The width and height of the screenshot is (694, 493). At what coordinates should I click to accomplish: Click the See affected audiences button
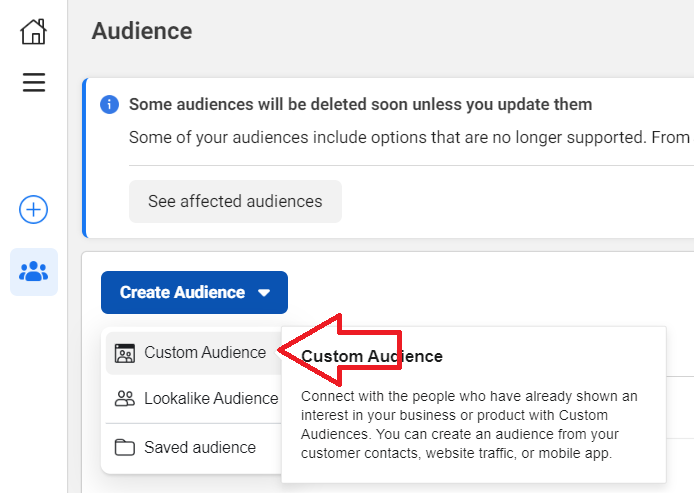click(x=235, y=201)
